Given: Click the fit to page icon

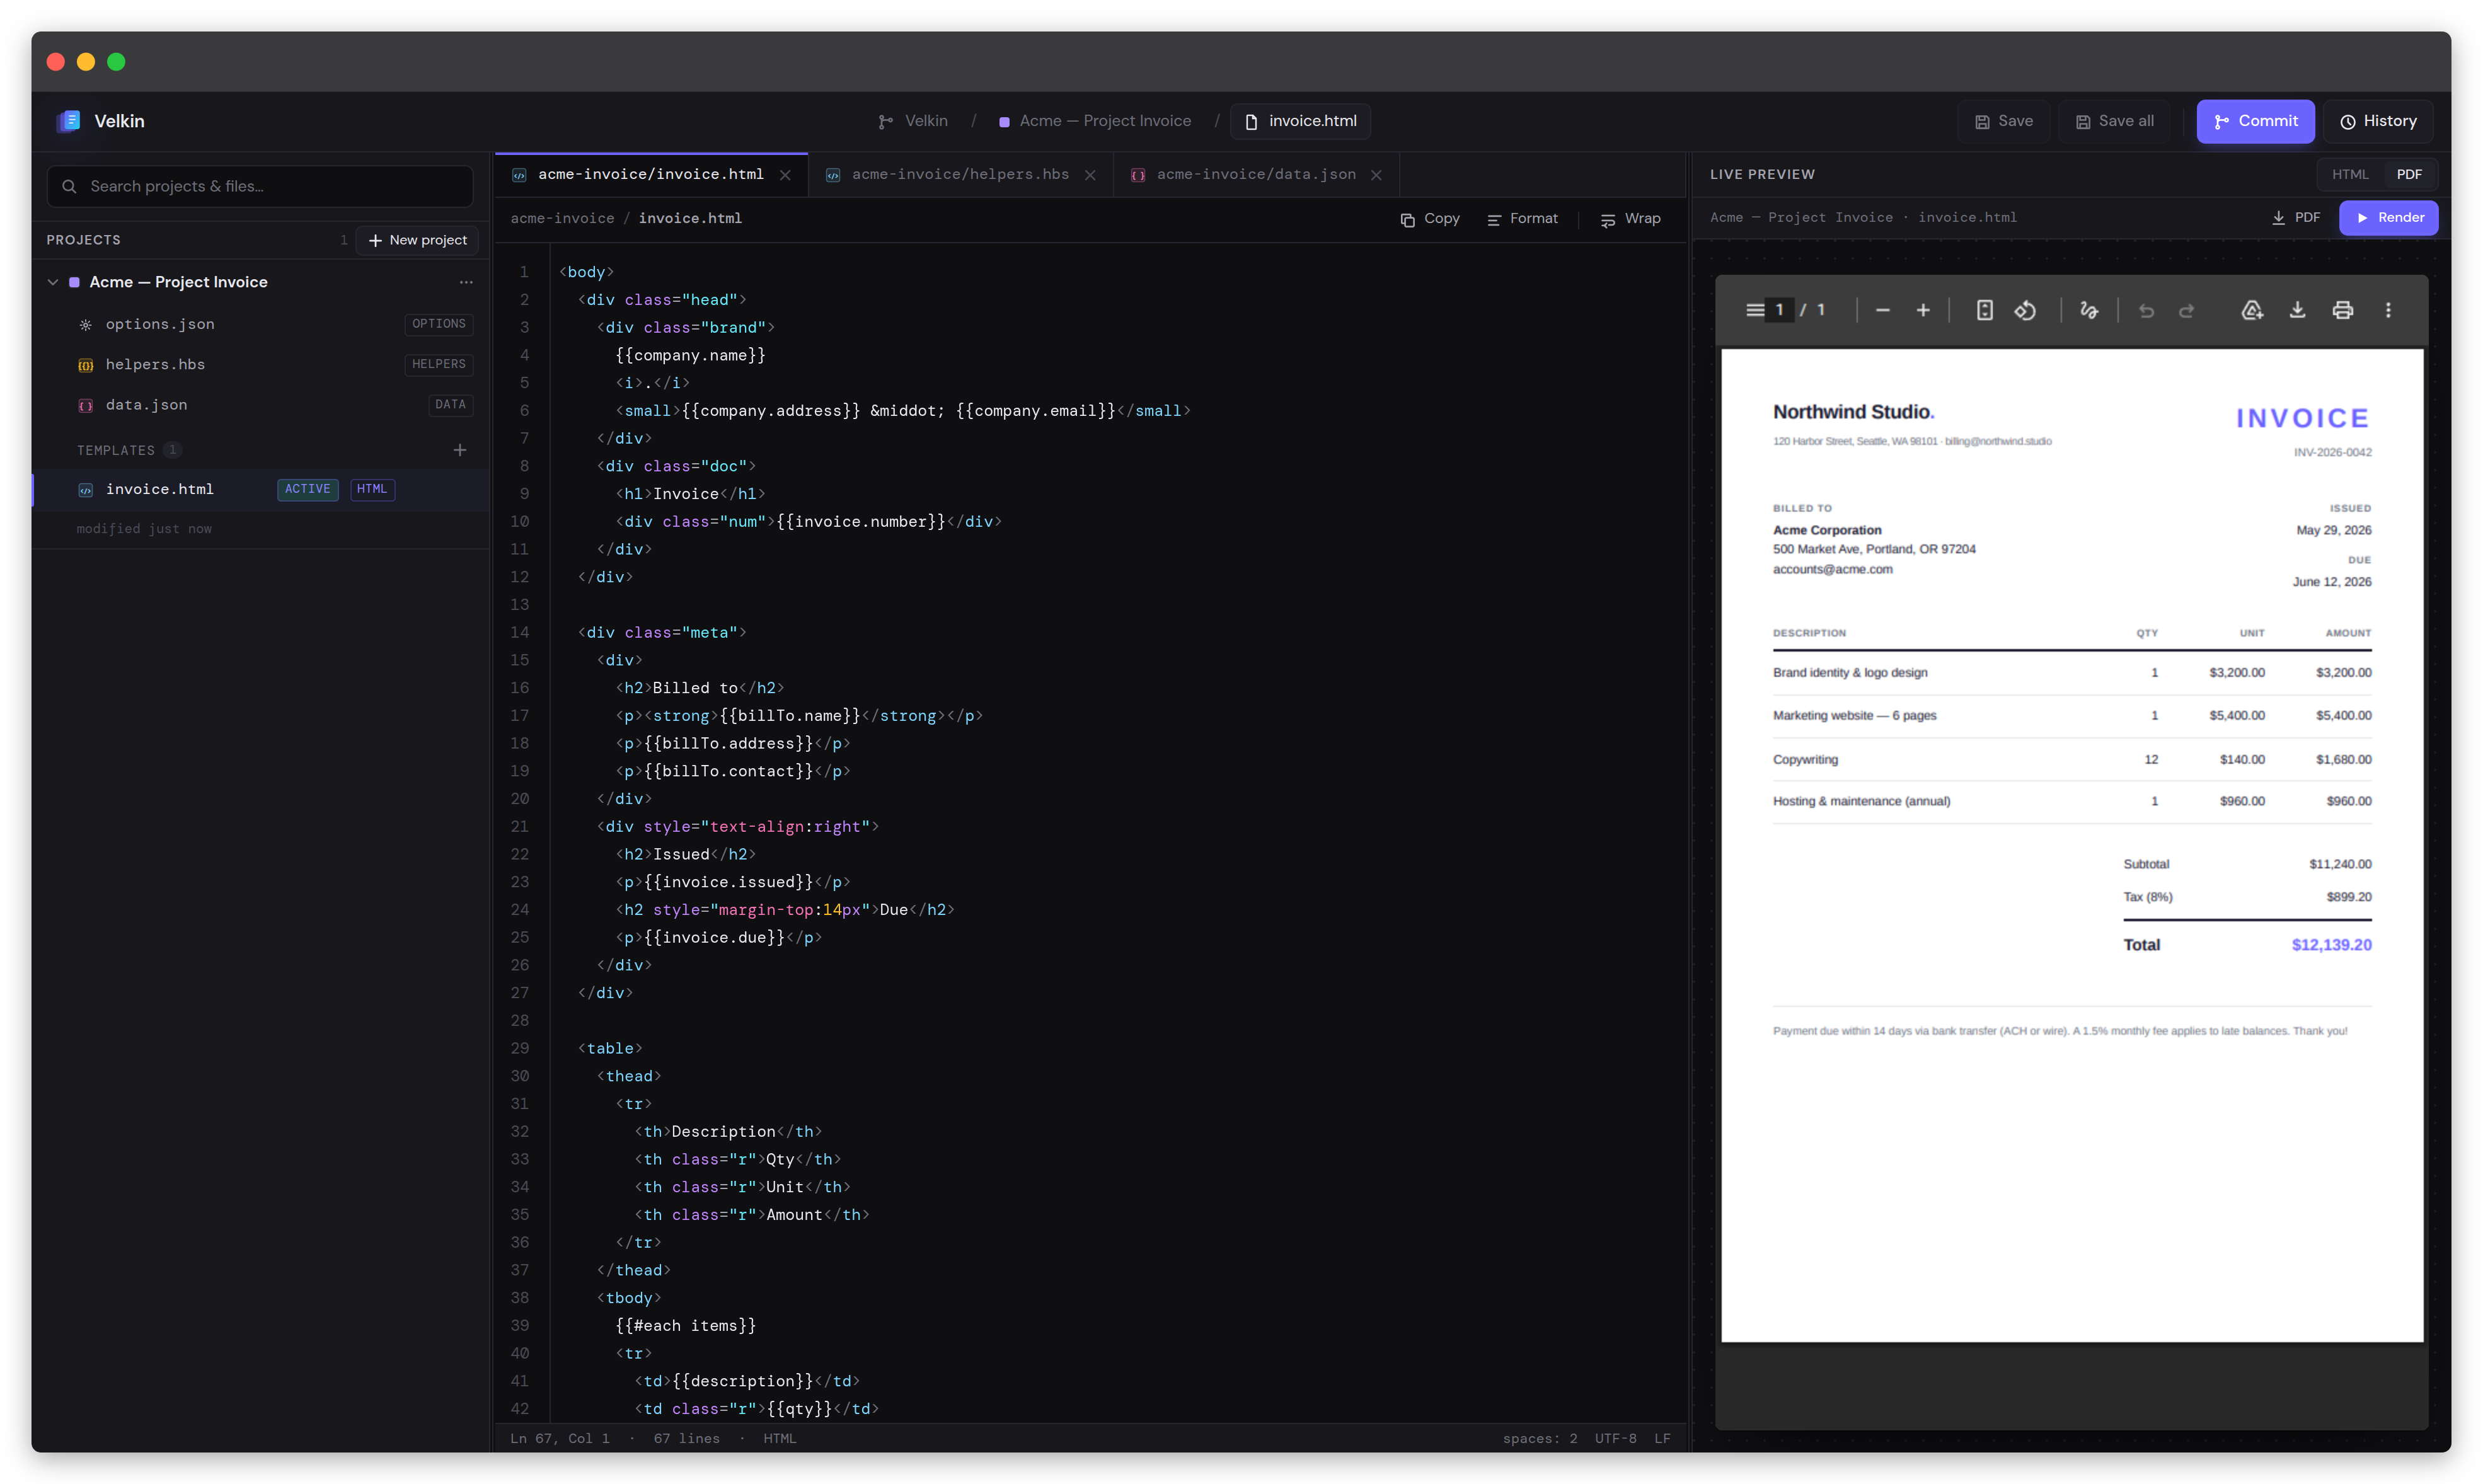Looking at the screenshot, I should (x=1984, y=310).
